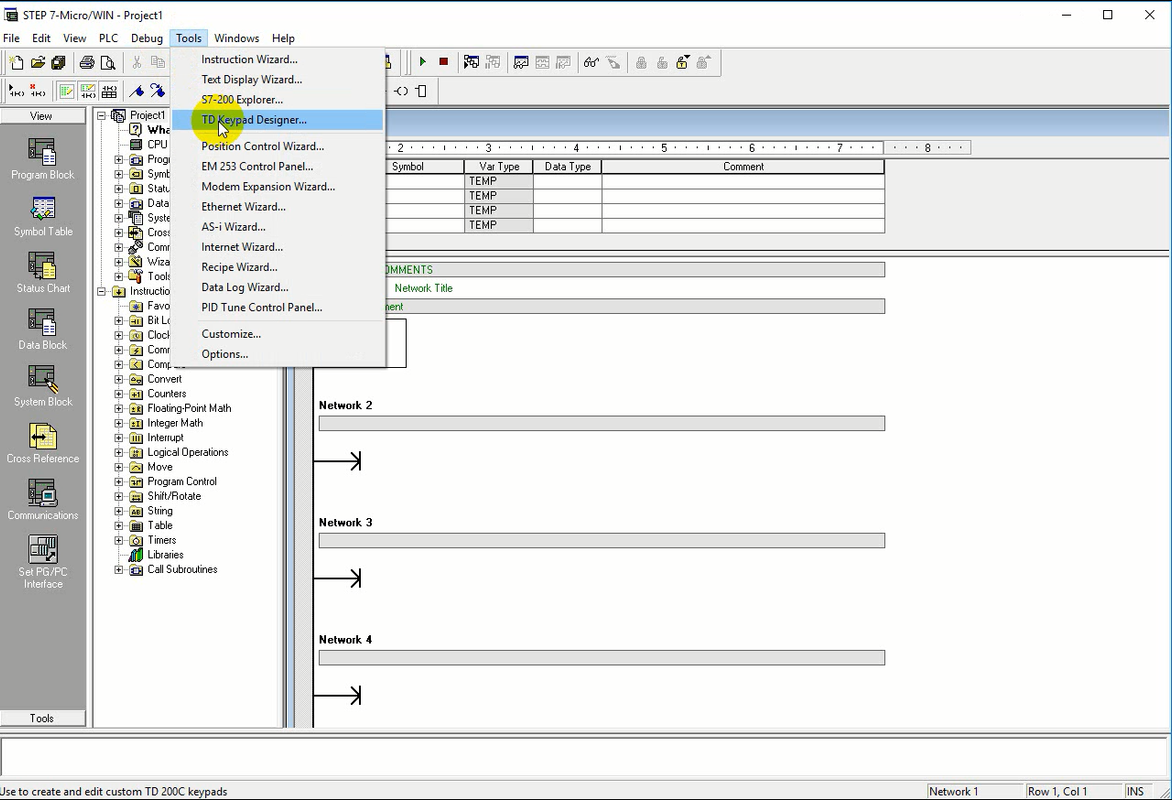Open the Debug menu
Viewport: 1172px width, 800px height.
click(146, 38)
